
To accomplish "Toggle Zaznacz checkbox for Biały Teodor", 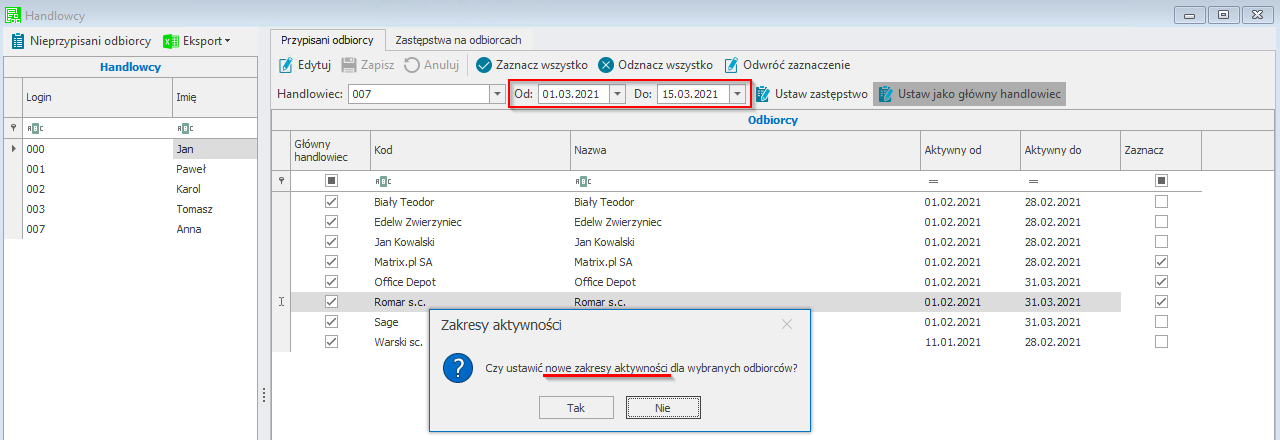I will (x=1161, y=202).
